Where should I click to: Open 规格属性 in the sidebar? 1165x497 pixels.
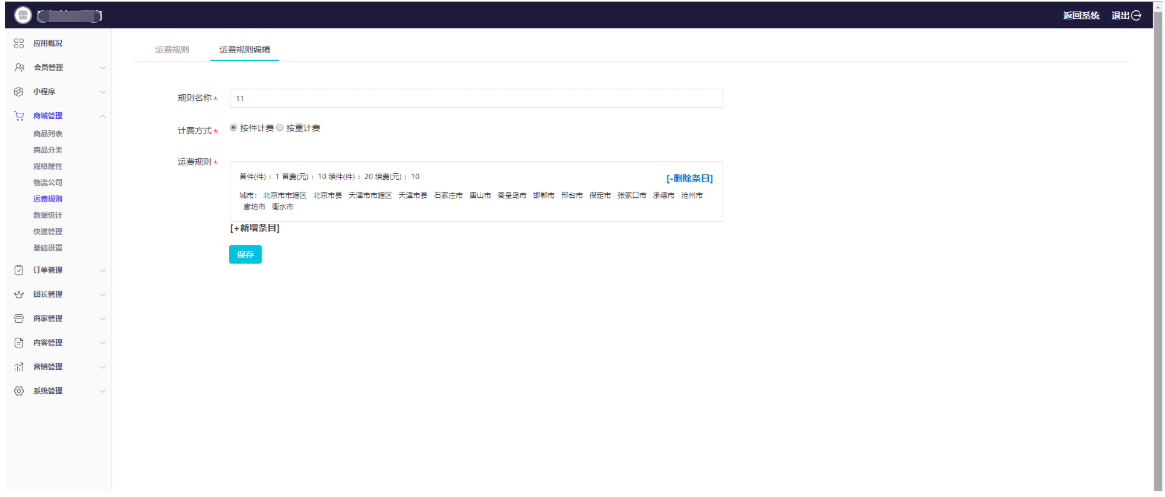48,166
